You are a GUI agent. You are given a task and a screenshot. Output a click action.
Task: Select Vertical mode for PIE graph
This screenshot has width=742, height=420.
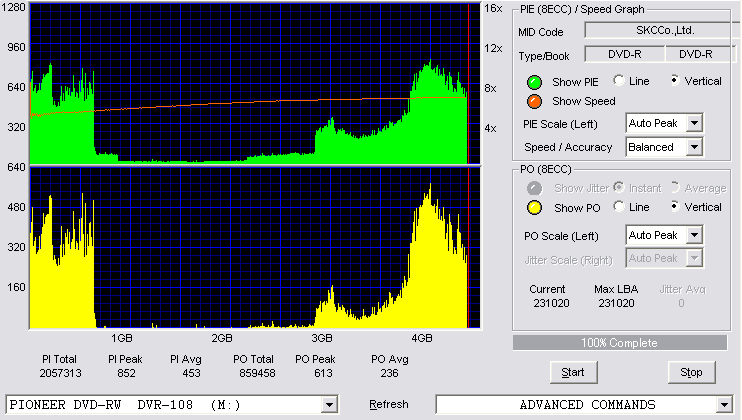point(675,80)
